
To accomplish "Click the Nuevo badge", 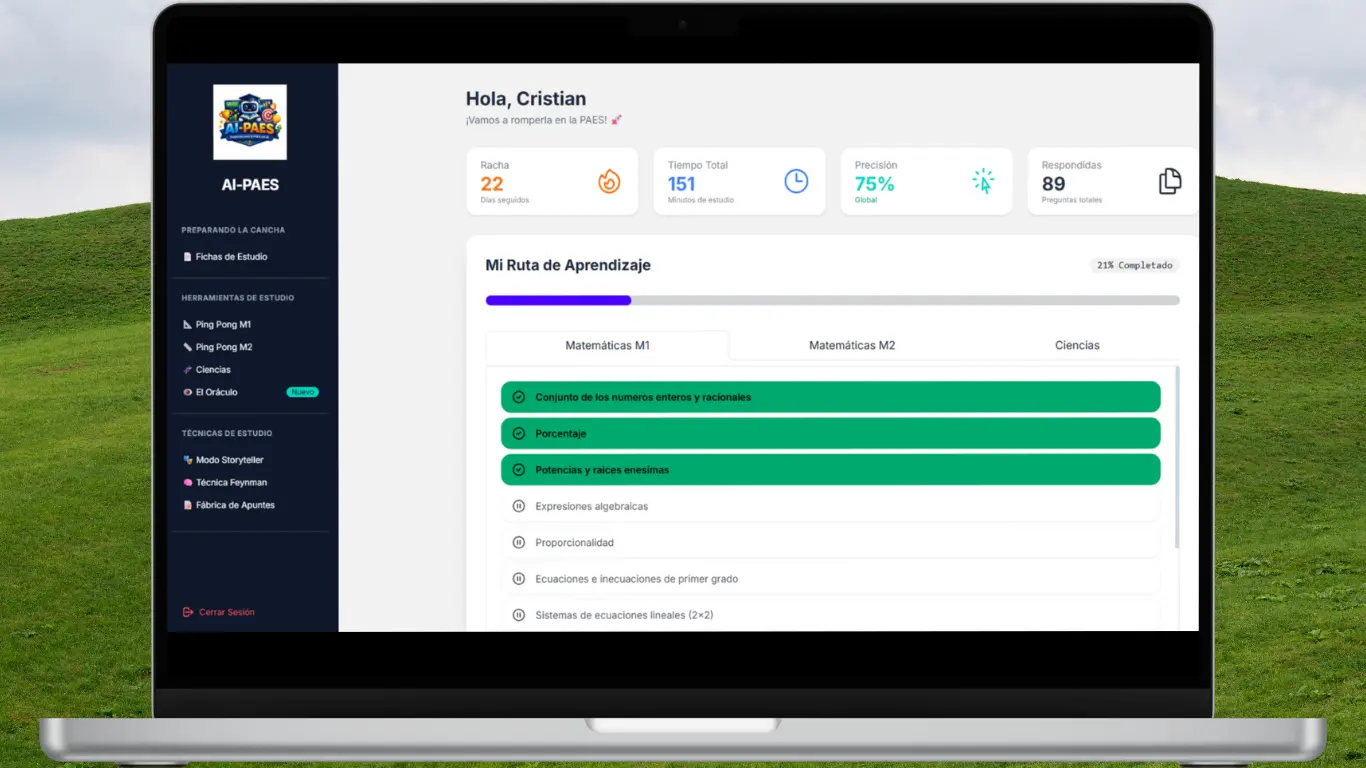I will [x=303, y=392].
